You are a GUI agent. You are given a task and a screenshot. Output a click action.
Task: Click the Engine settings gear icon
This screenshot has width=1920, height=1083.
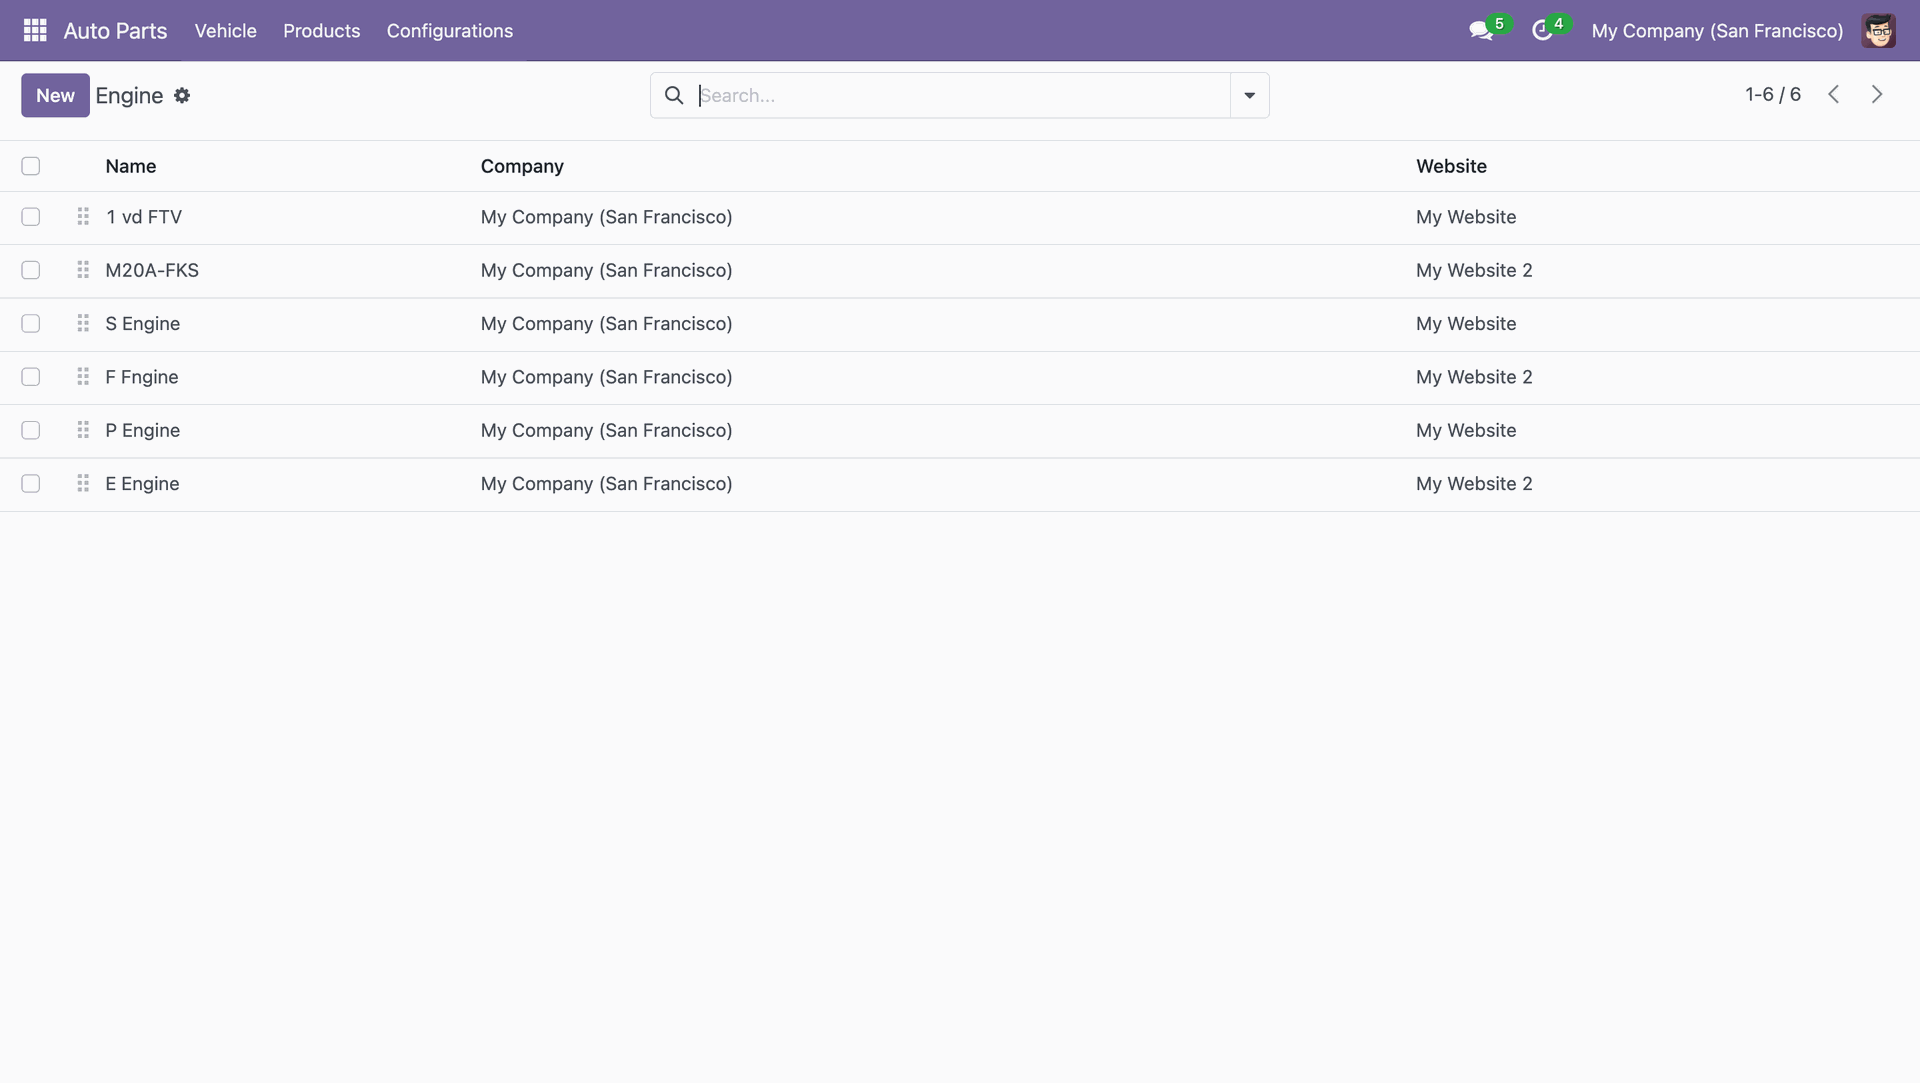tap(182, 96)
